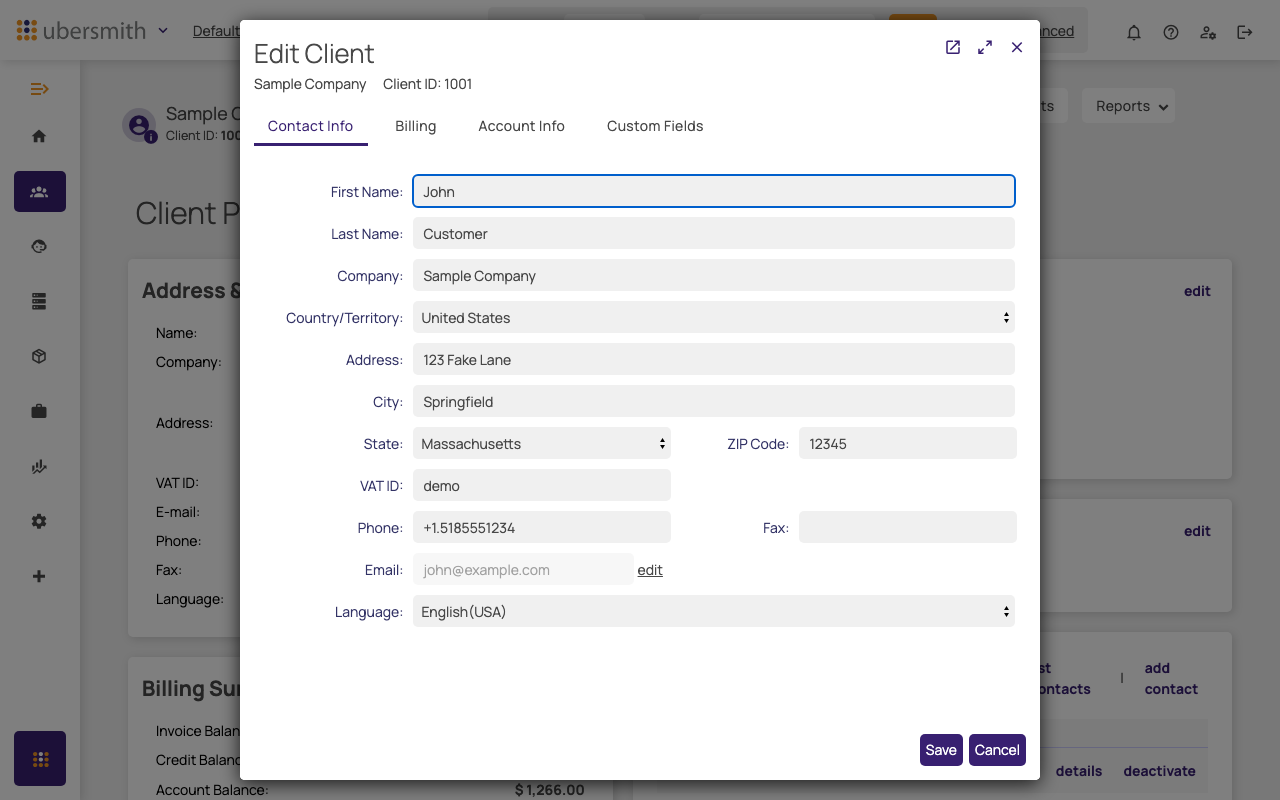Click the add contact link
Image resolution: width=1280 pixels, height=800 pixels.
click(x=1171, y=678)
